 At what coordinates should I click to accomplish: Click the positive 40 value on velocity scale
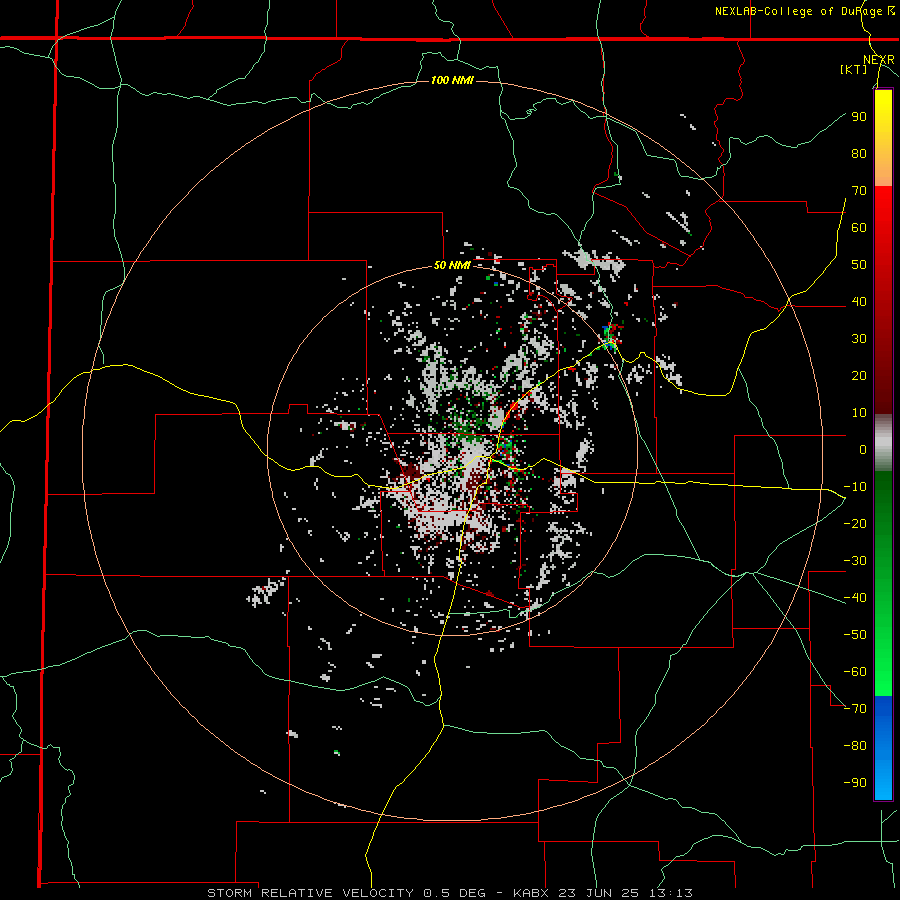pyautogui.click(x=859, y=301)
